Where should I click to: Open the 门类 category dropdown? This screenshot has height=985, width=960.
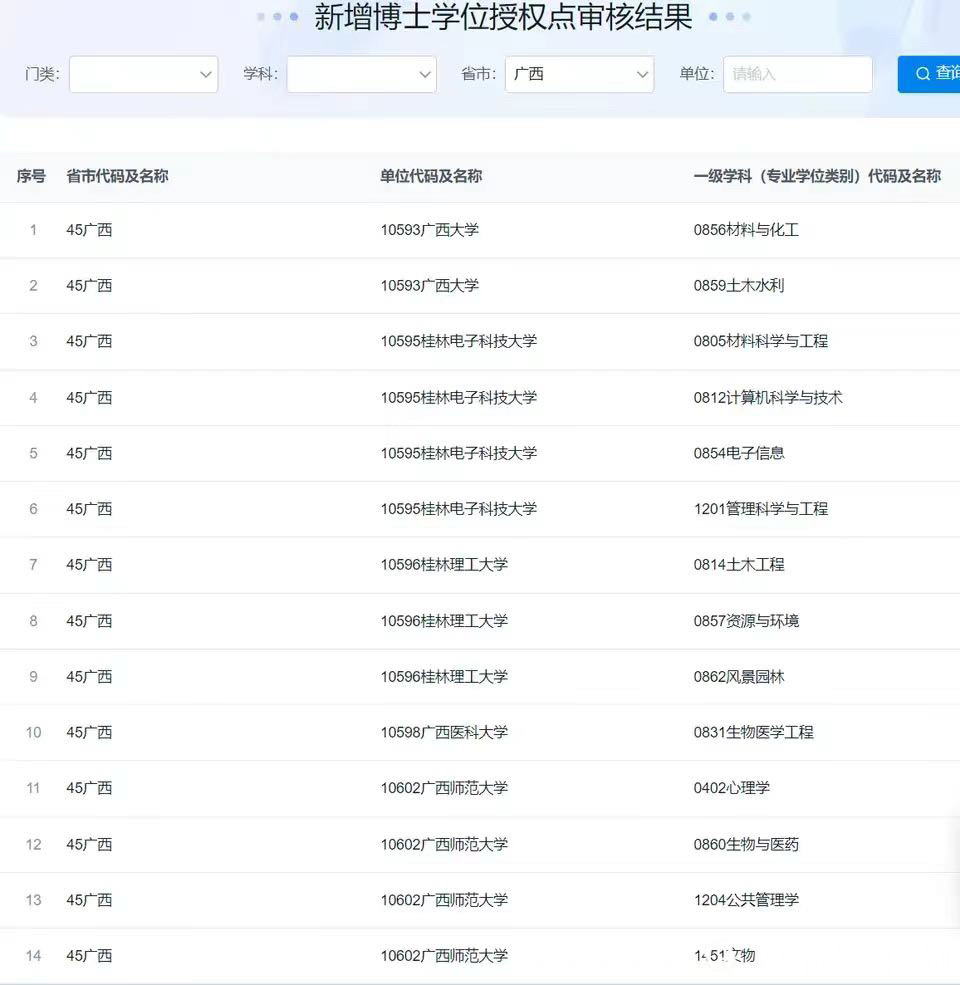(143, 74)
